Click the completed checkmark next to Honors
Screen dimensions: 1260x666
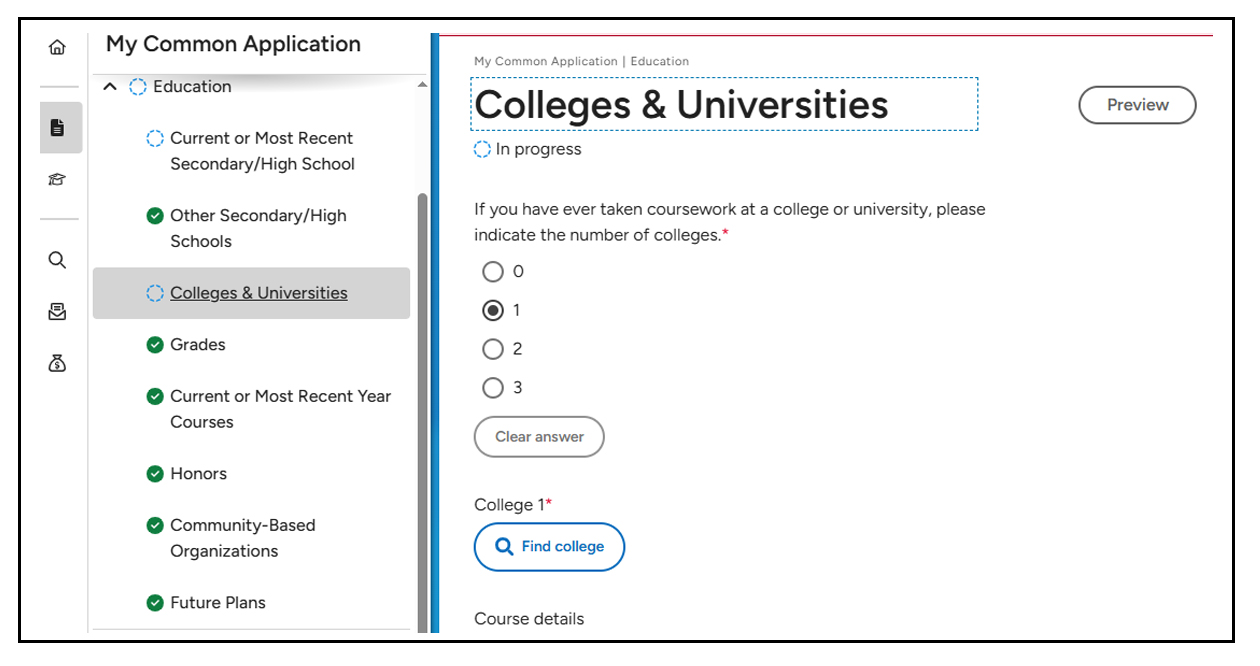tap(155, 473)
